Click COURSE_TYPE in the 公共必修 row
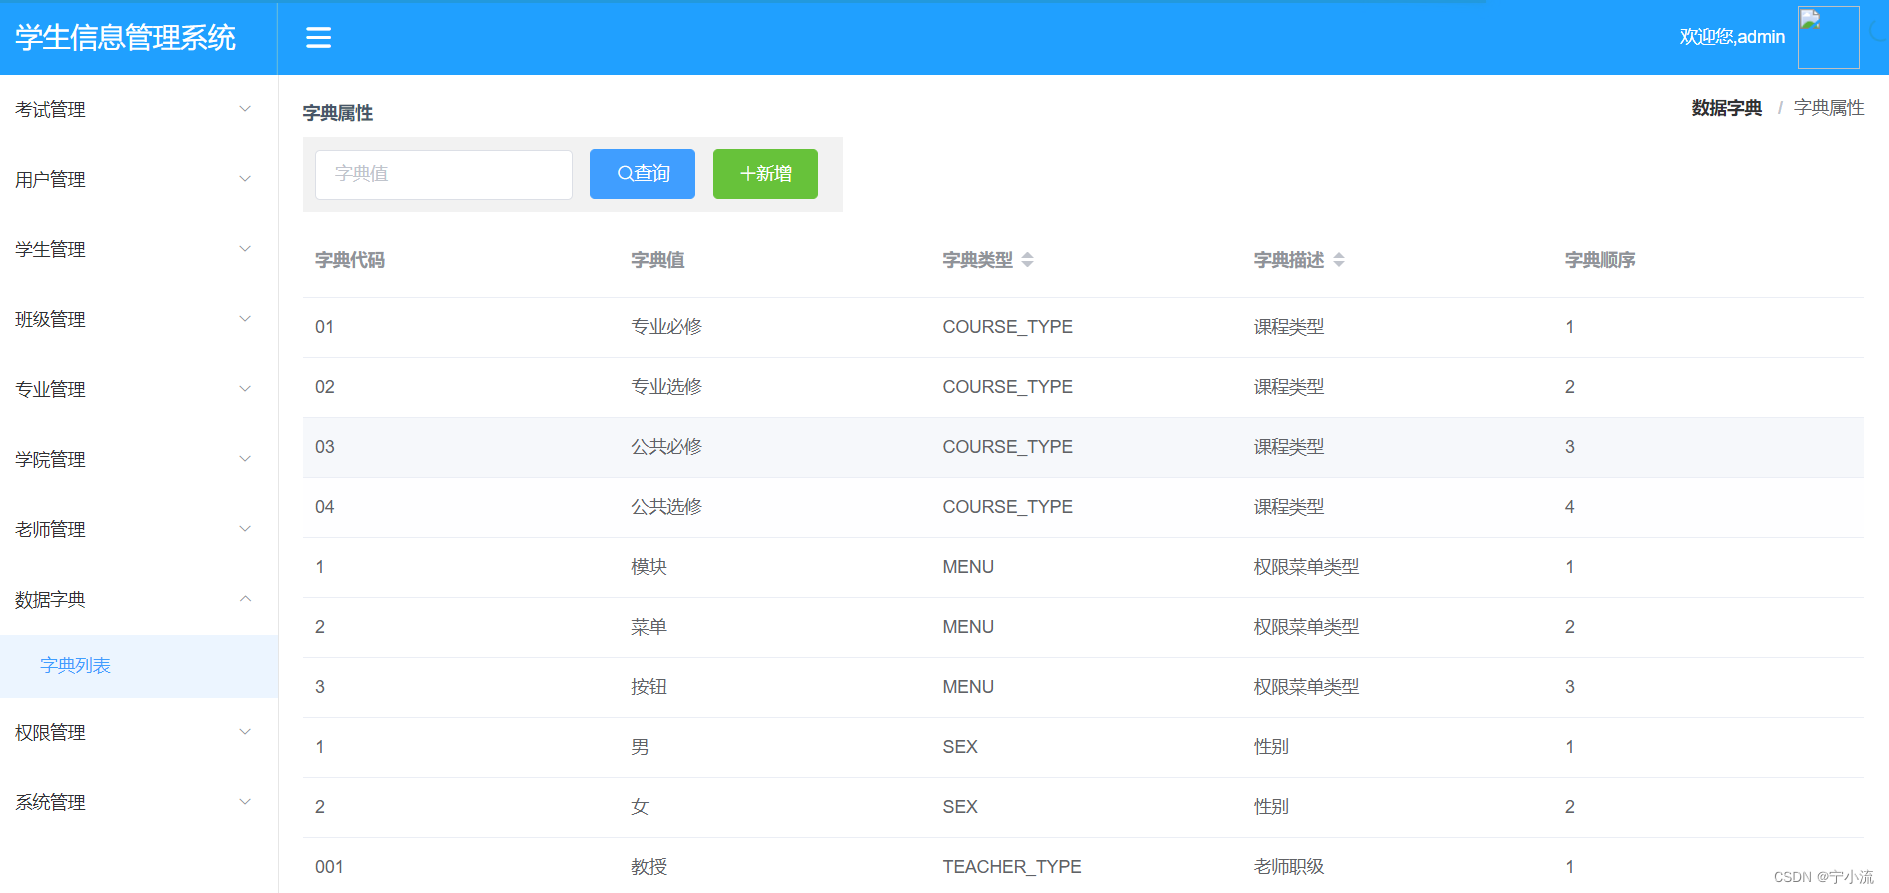Screen dimensions: 1889x893 (1007, 447)
